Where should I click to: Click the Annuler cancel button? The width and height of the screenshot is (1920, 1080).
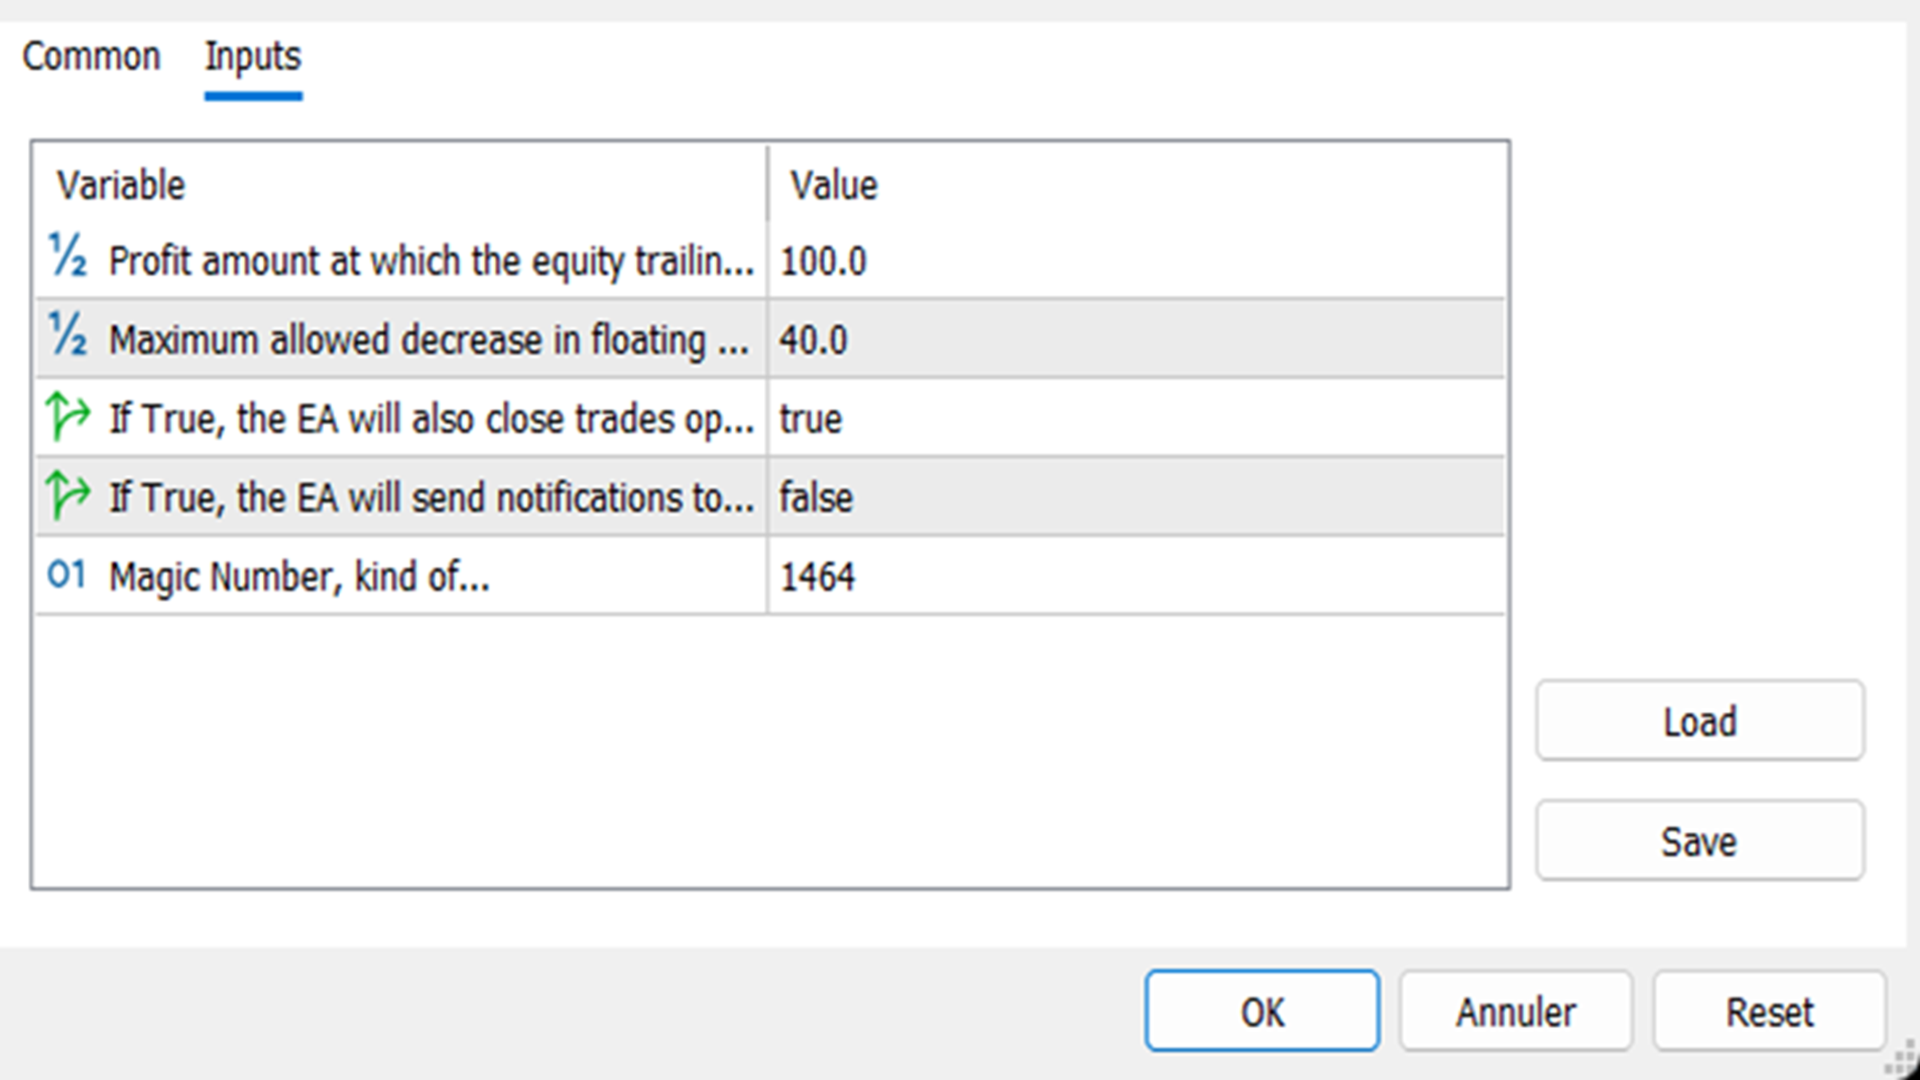coord(1515,1012)
